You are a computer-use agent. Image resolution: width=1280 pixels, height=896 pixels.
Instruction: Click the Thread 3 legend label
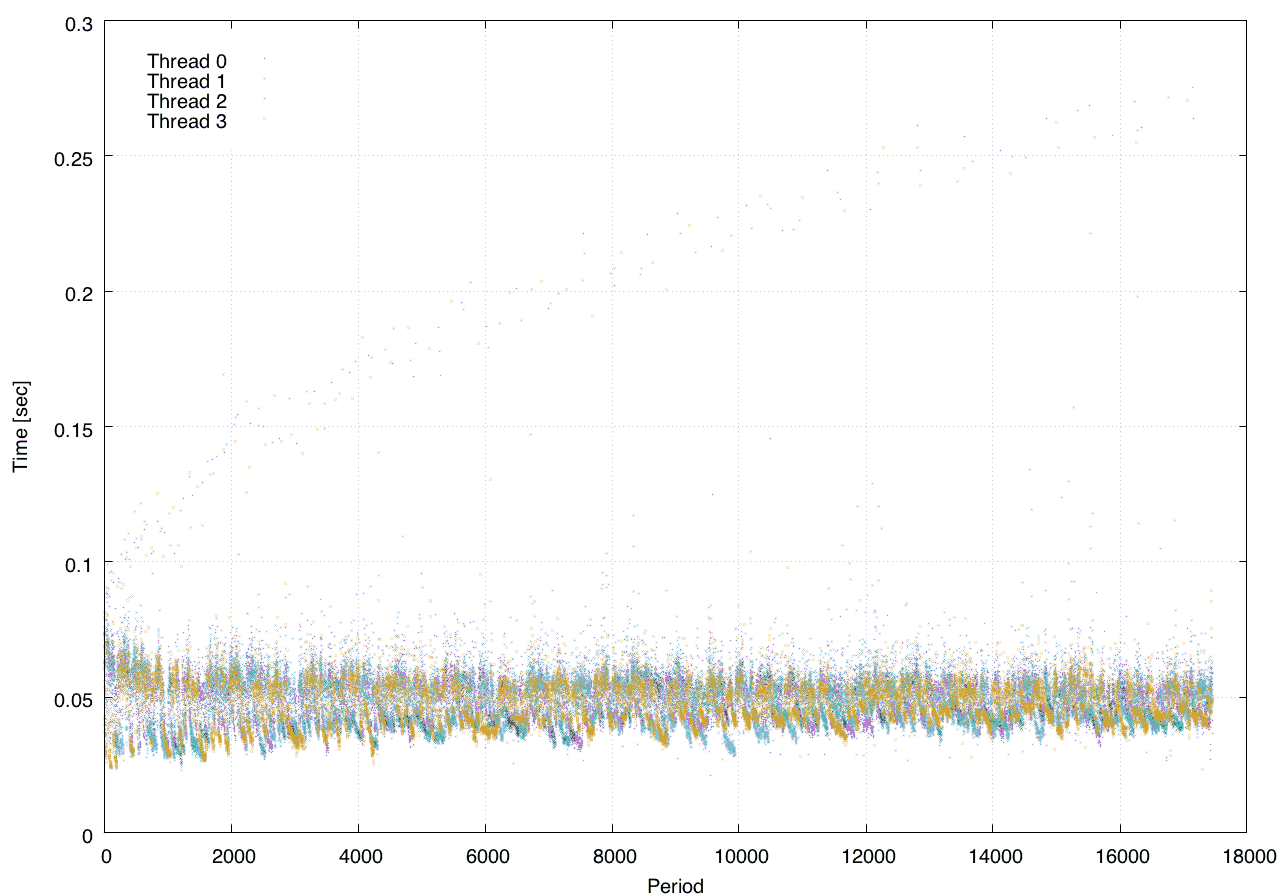point(187,122)
